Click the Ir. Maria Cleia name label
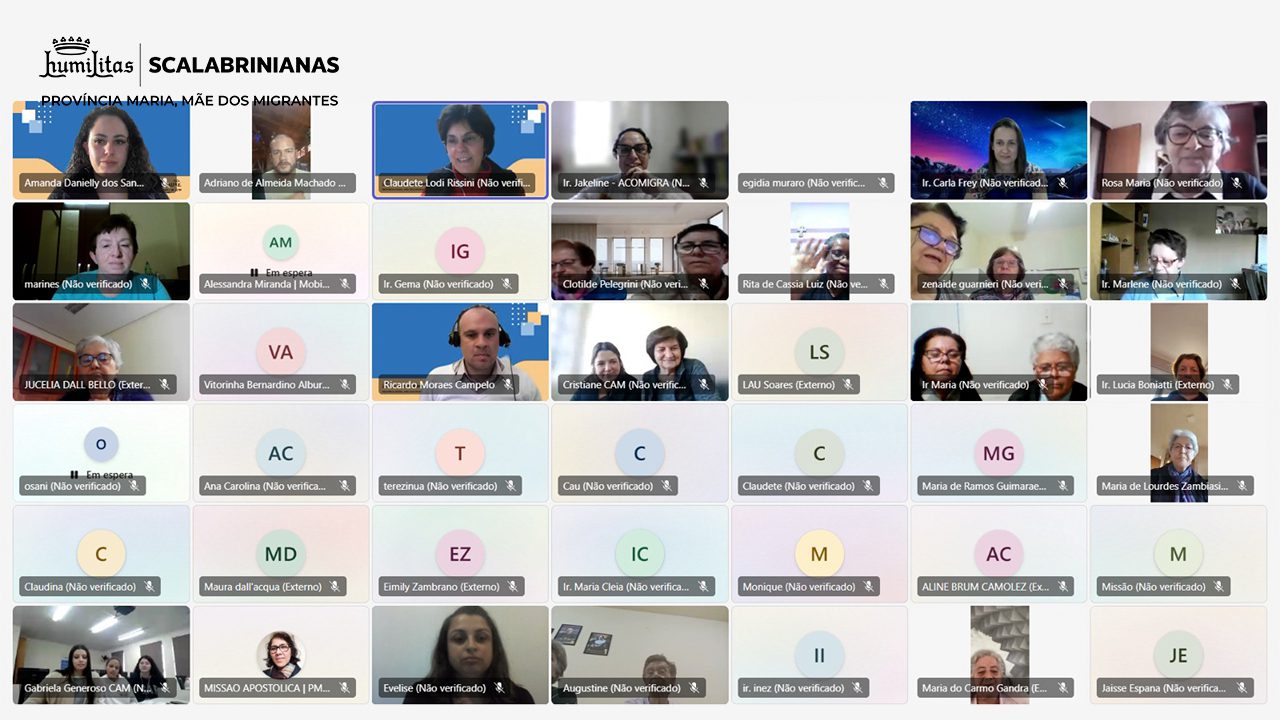This screenshot has height=720, width=1280. click(x=626, y=587)
